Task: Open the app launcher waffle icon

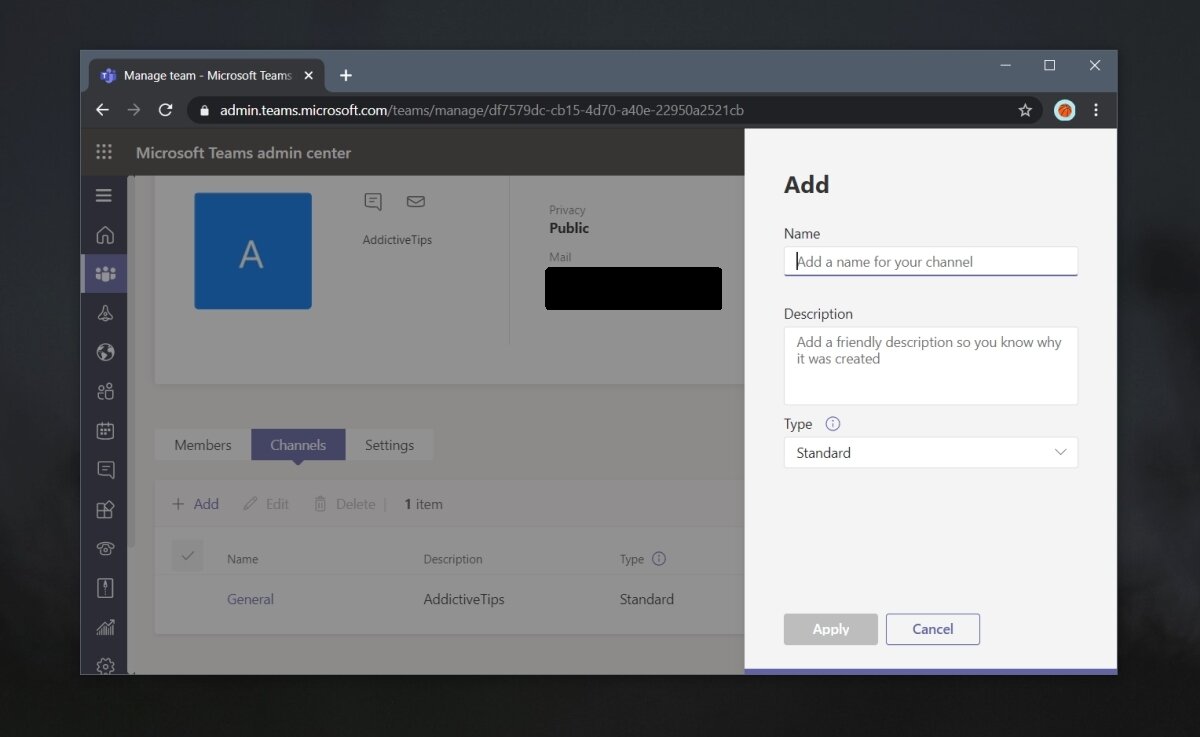Action: pyautogui.click(x=104, y=152)
